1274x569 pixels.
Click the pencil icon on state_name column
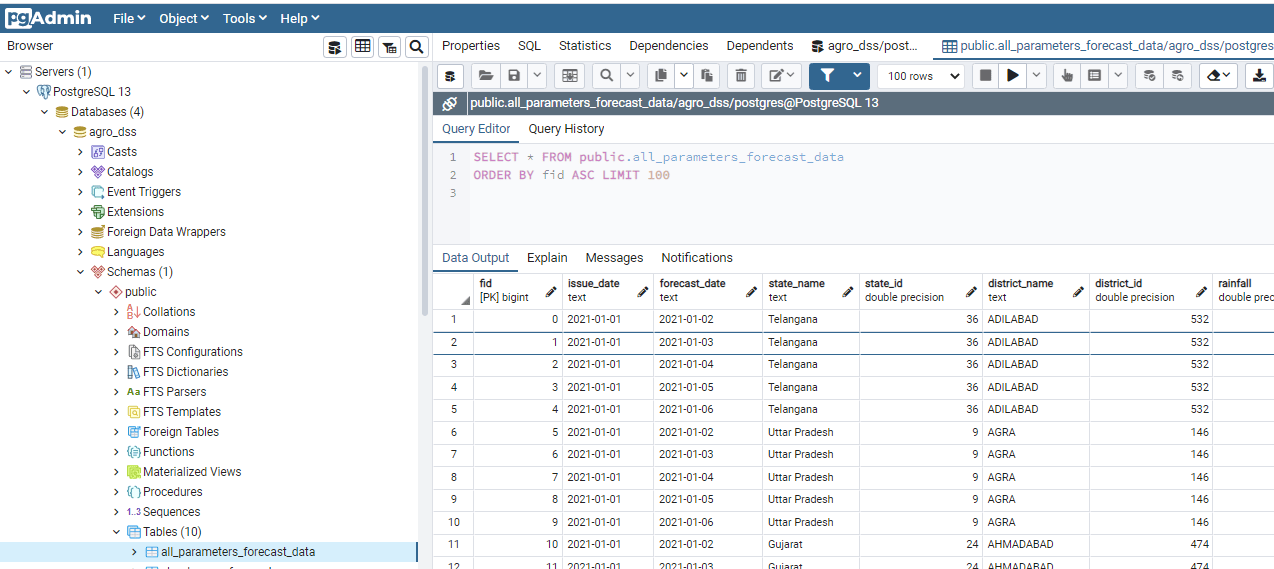point(848,291)
